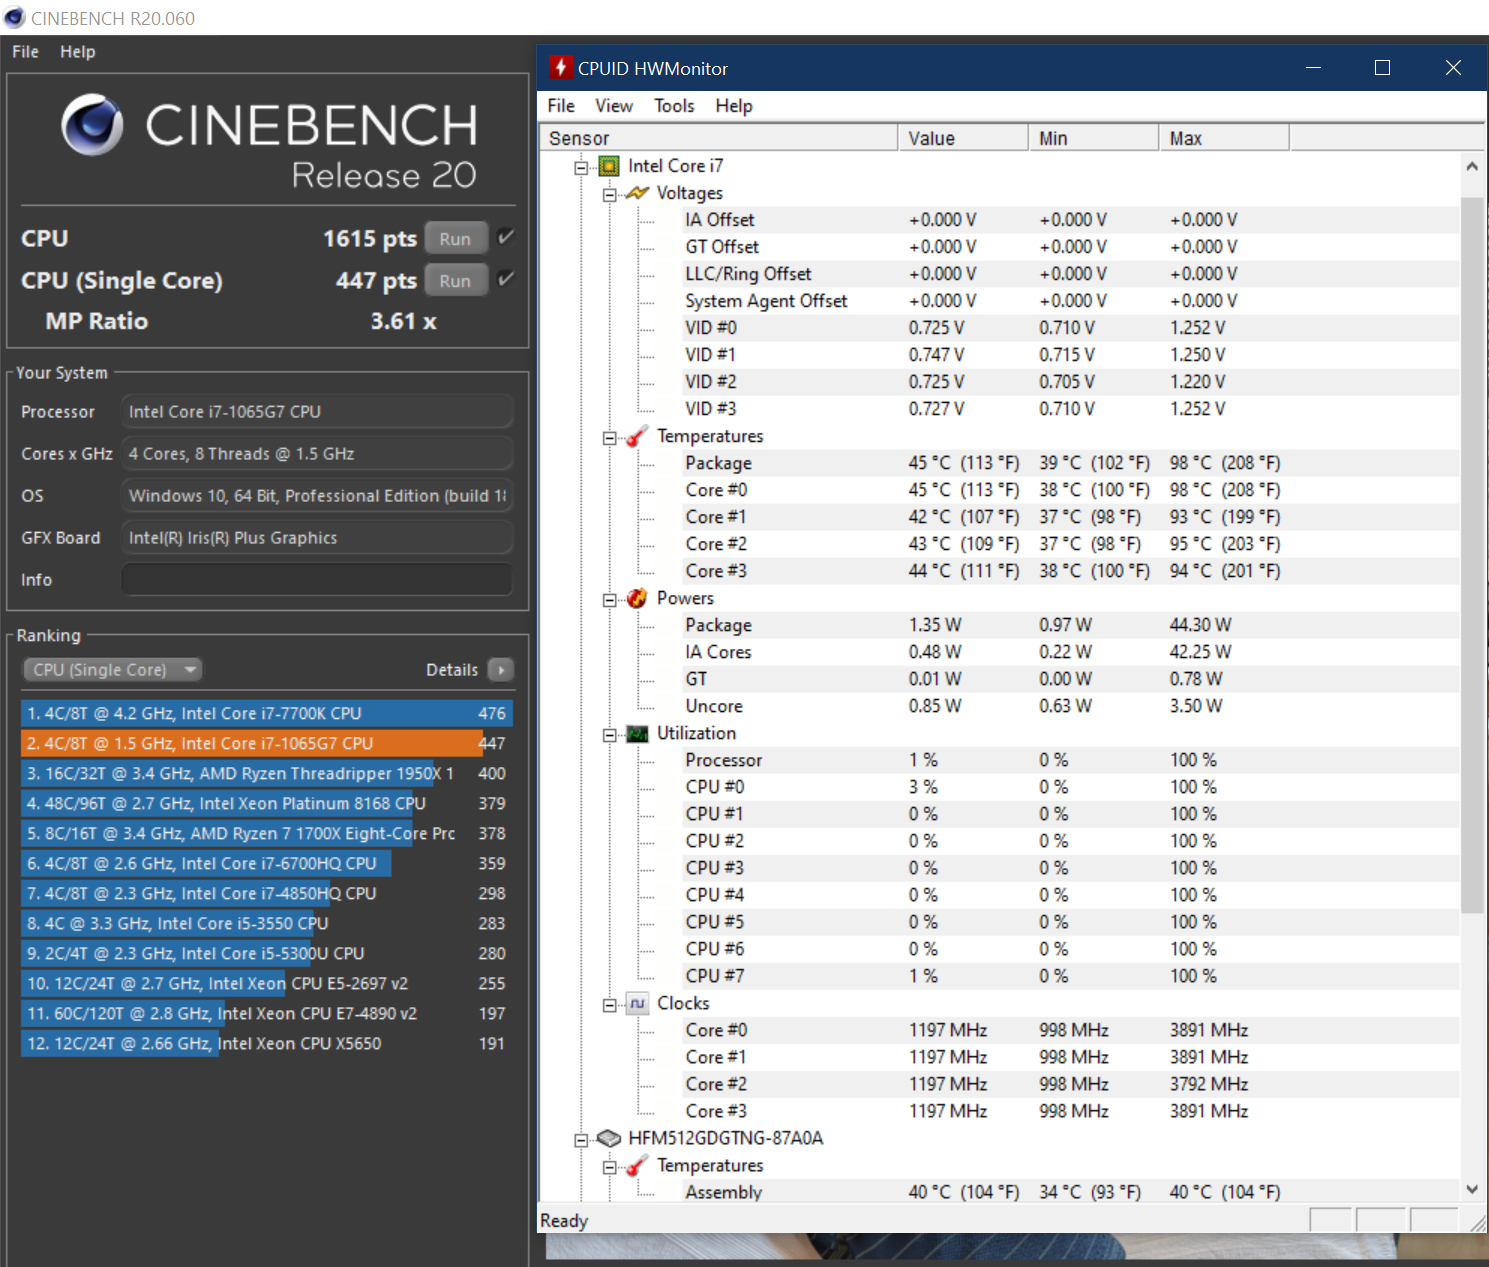Click the Min column header
This screenshot has width=1489, height=1267.
(1094, 138)
